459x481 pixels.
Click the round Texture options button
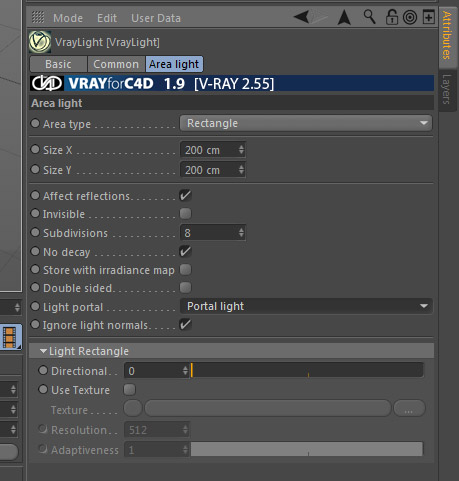(133, 409)
